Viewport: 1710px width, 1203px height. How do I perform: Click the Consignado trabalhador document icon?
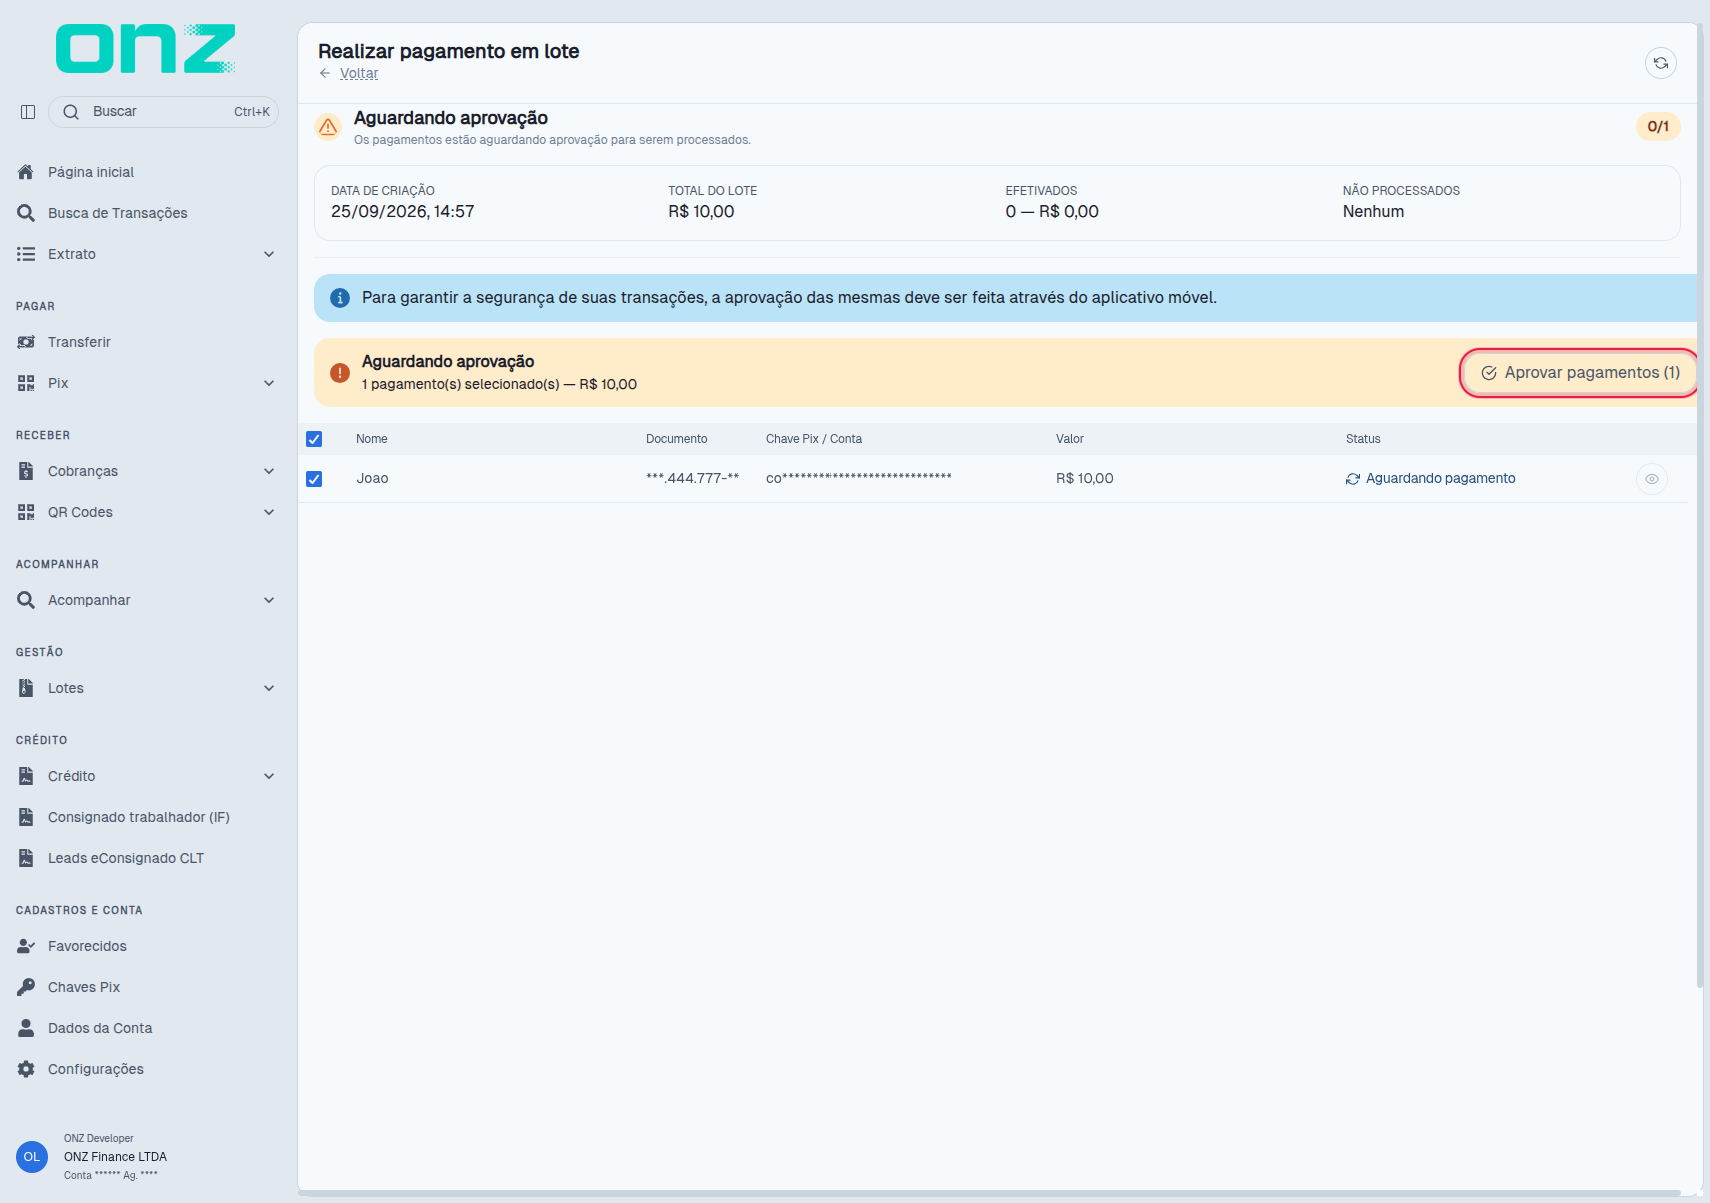click(26, 817)
